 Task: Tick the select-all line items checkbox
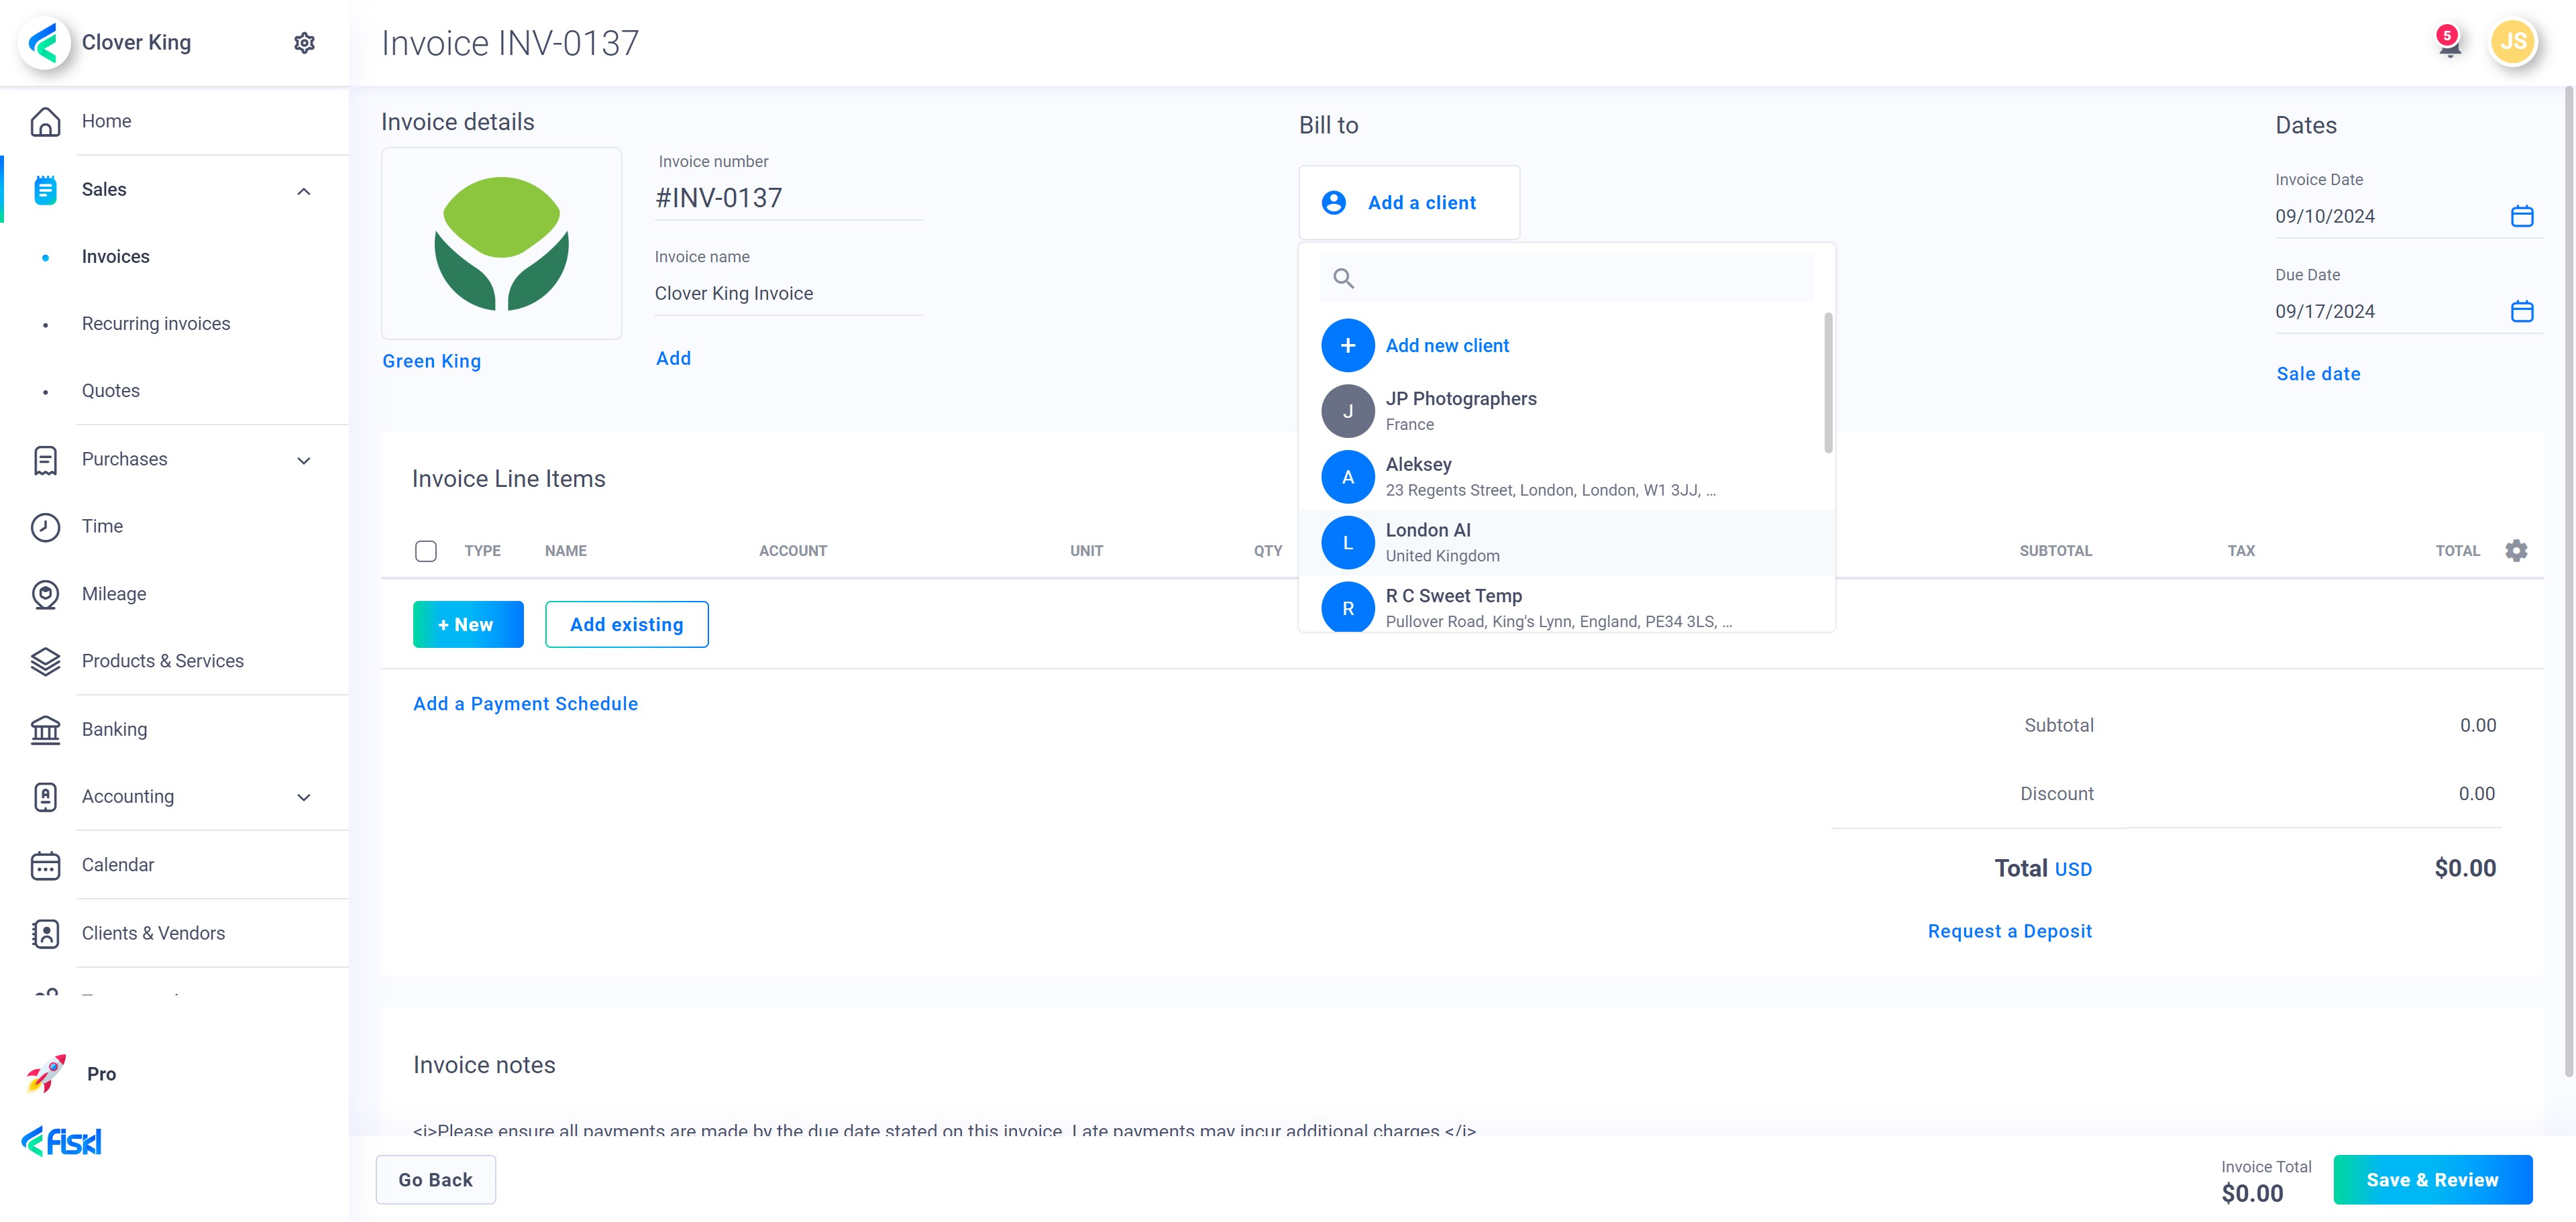[x=426, y=551]
